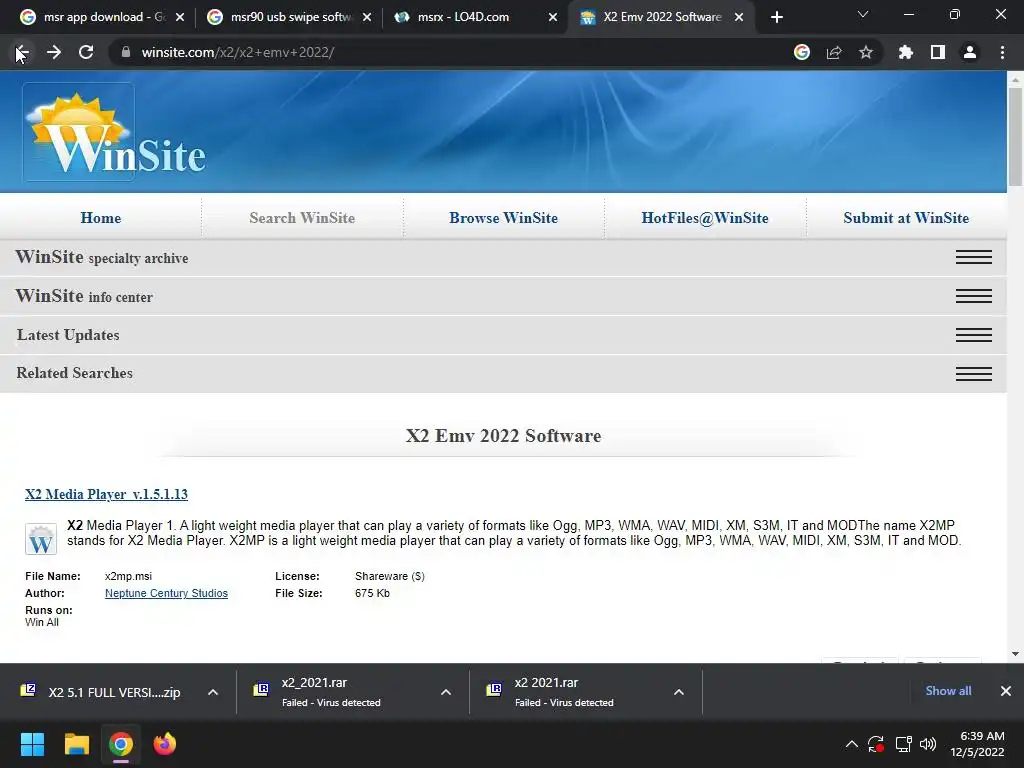Open Browse WinSite navigation item
This screenshot has width=1024, height=768.
(504, 218)
